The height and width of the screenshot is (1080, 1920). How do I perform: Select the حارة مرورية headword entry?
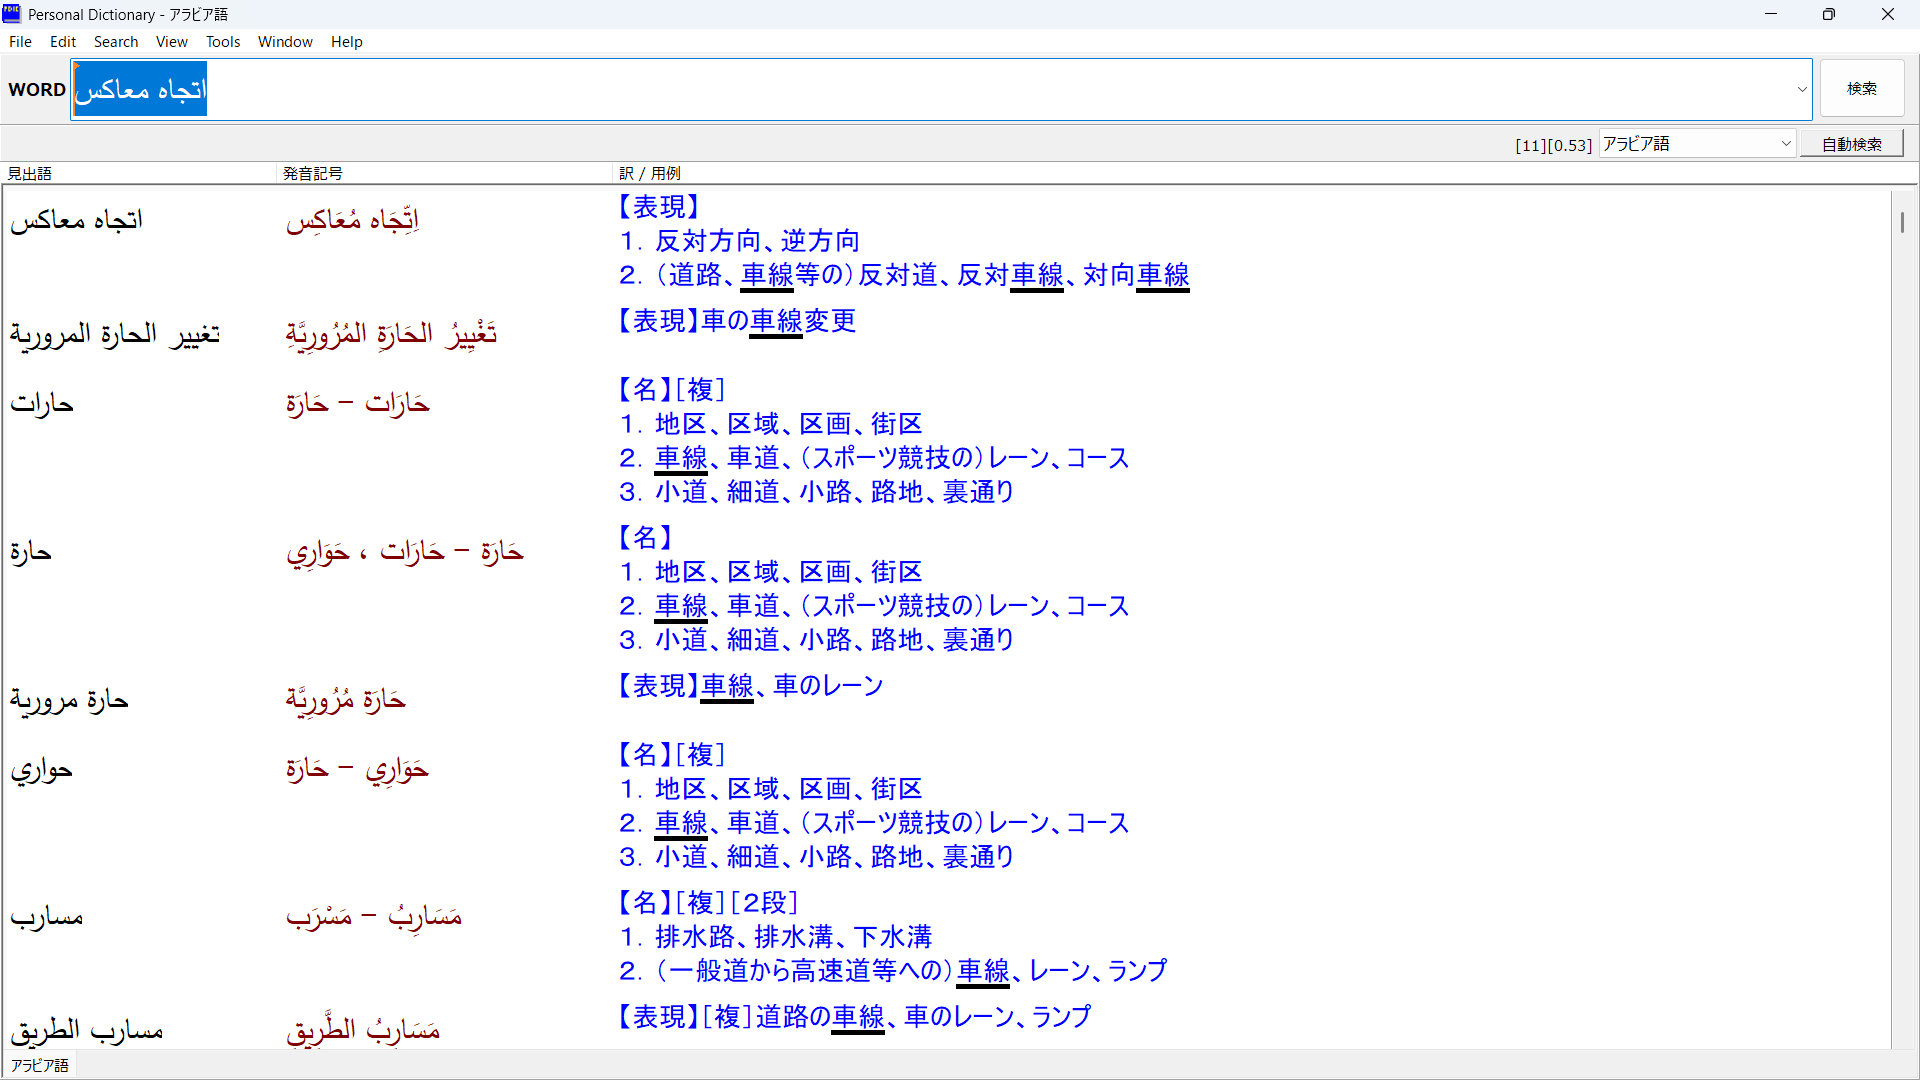tap(70, 701)
